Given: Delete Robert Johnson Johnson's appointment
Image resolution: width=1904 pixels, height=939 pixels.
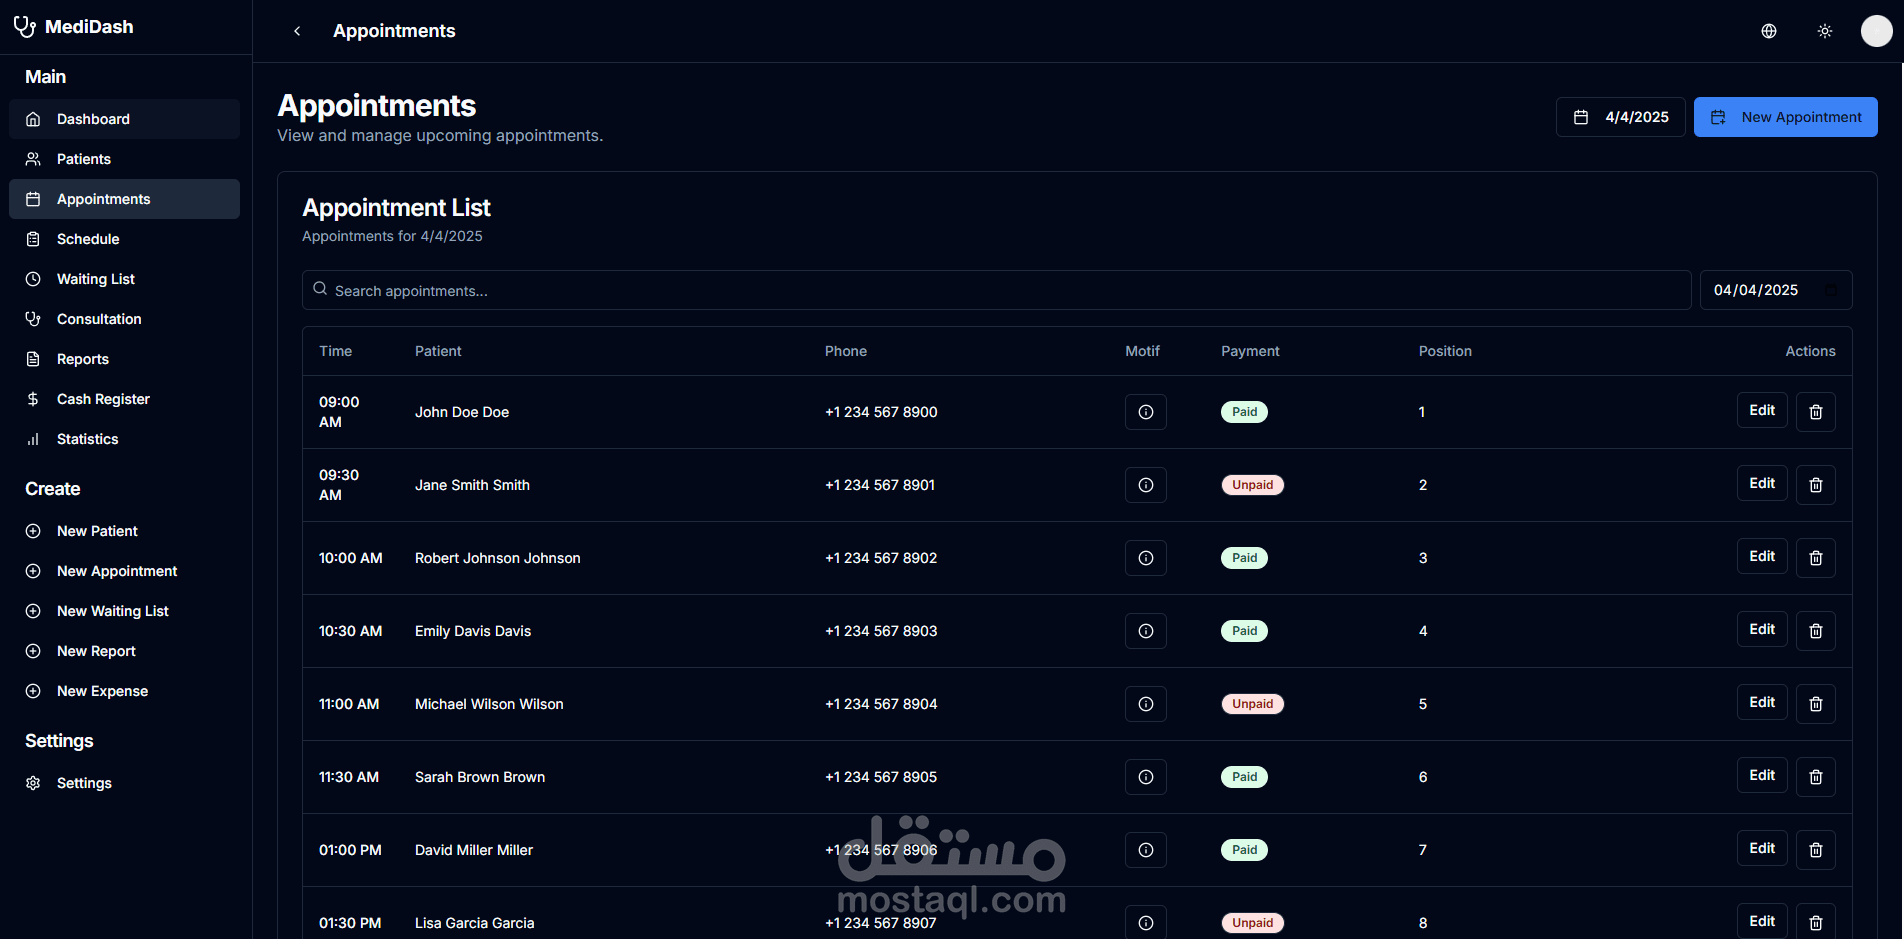Looking at the screenshot, I should [1816, 558].
